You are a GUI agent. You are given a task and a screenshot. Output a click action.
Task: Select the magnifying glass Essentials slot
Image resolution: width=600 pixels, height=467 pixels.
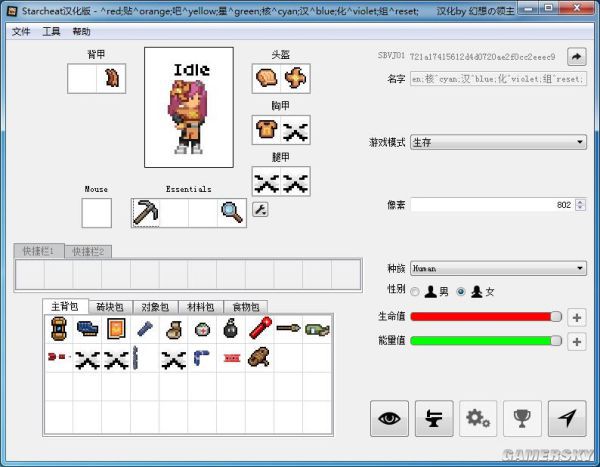(x=232, y=213)
